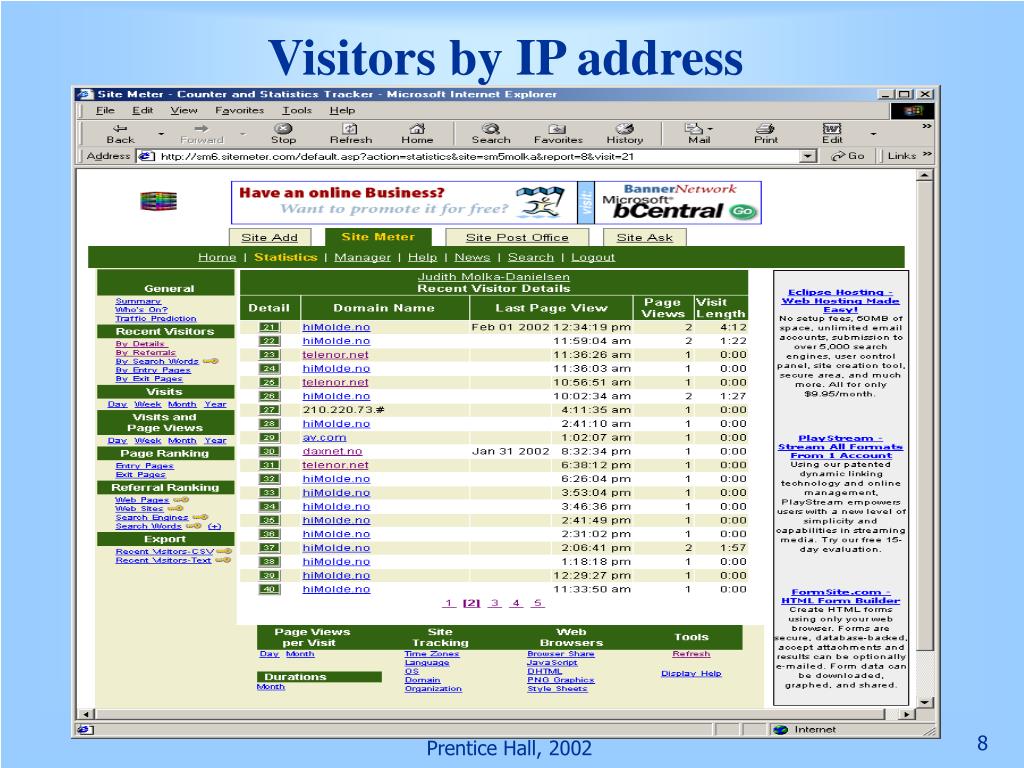Click inside the Address URL field

477,156
